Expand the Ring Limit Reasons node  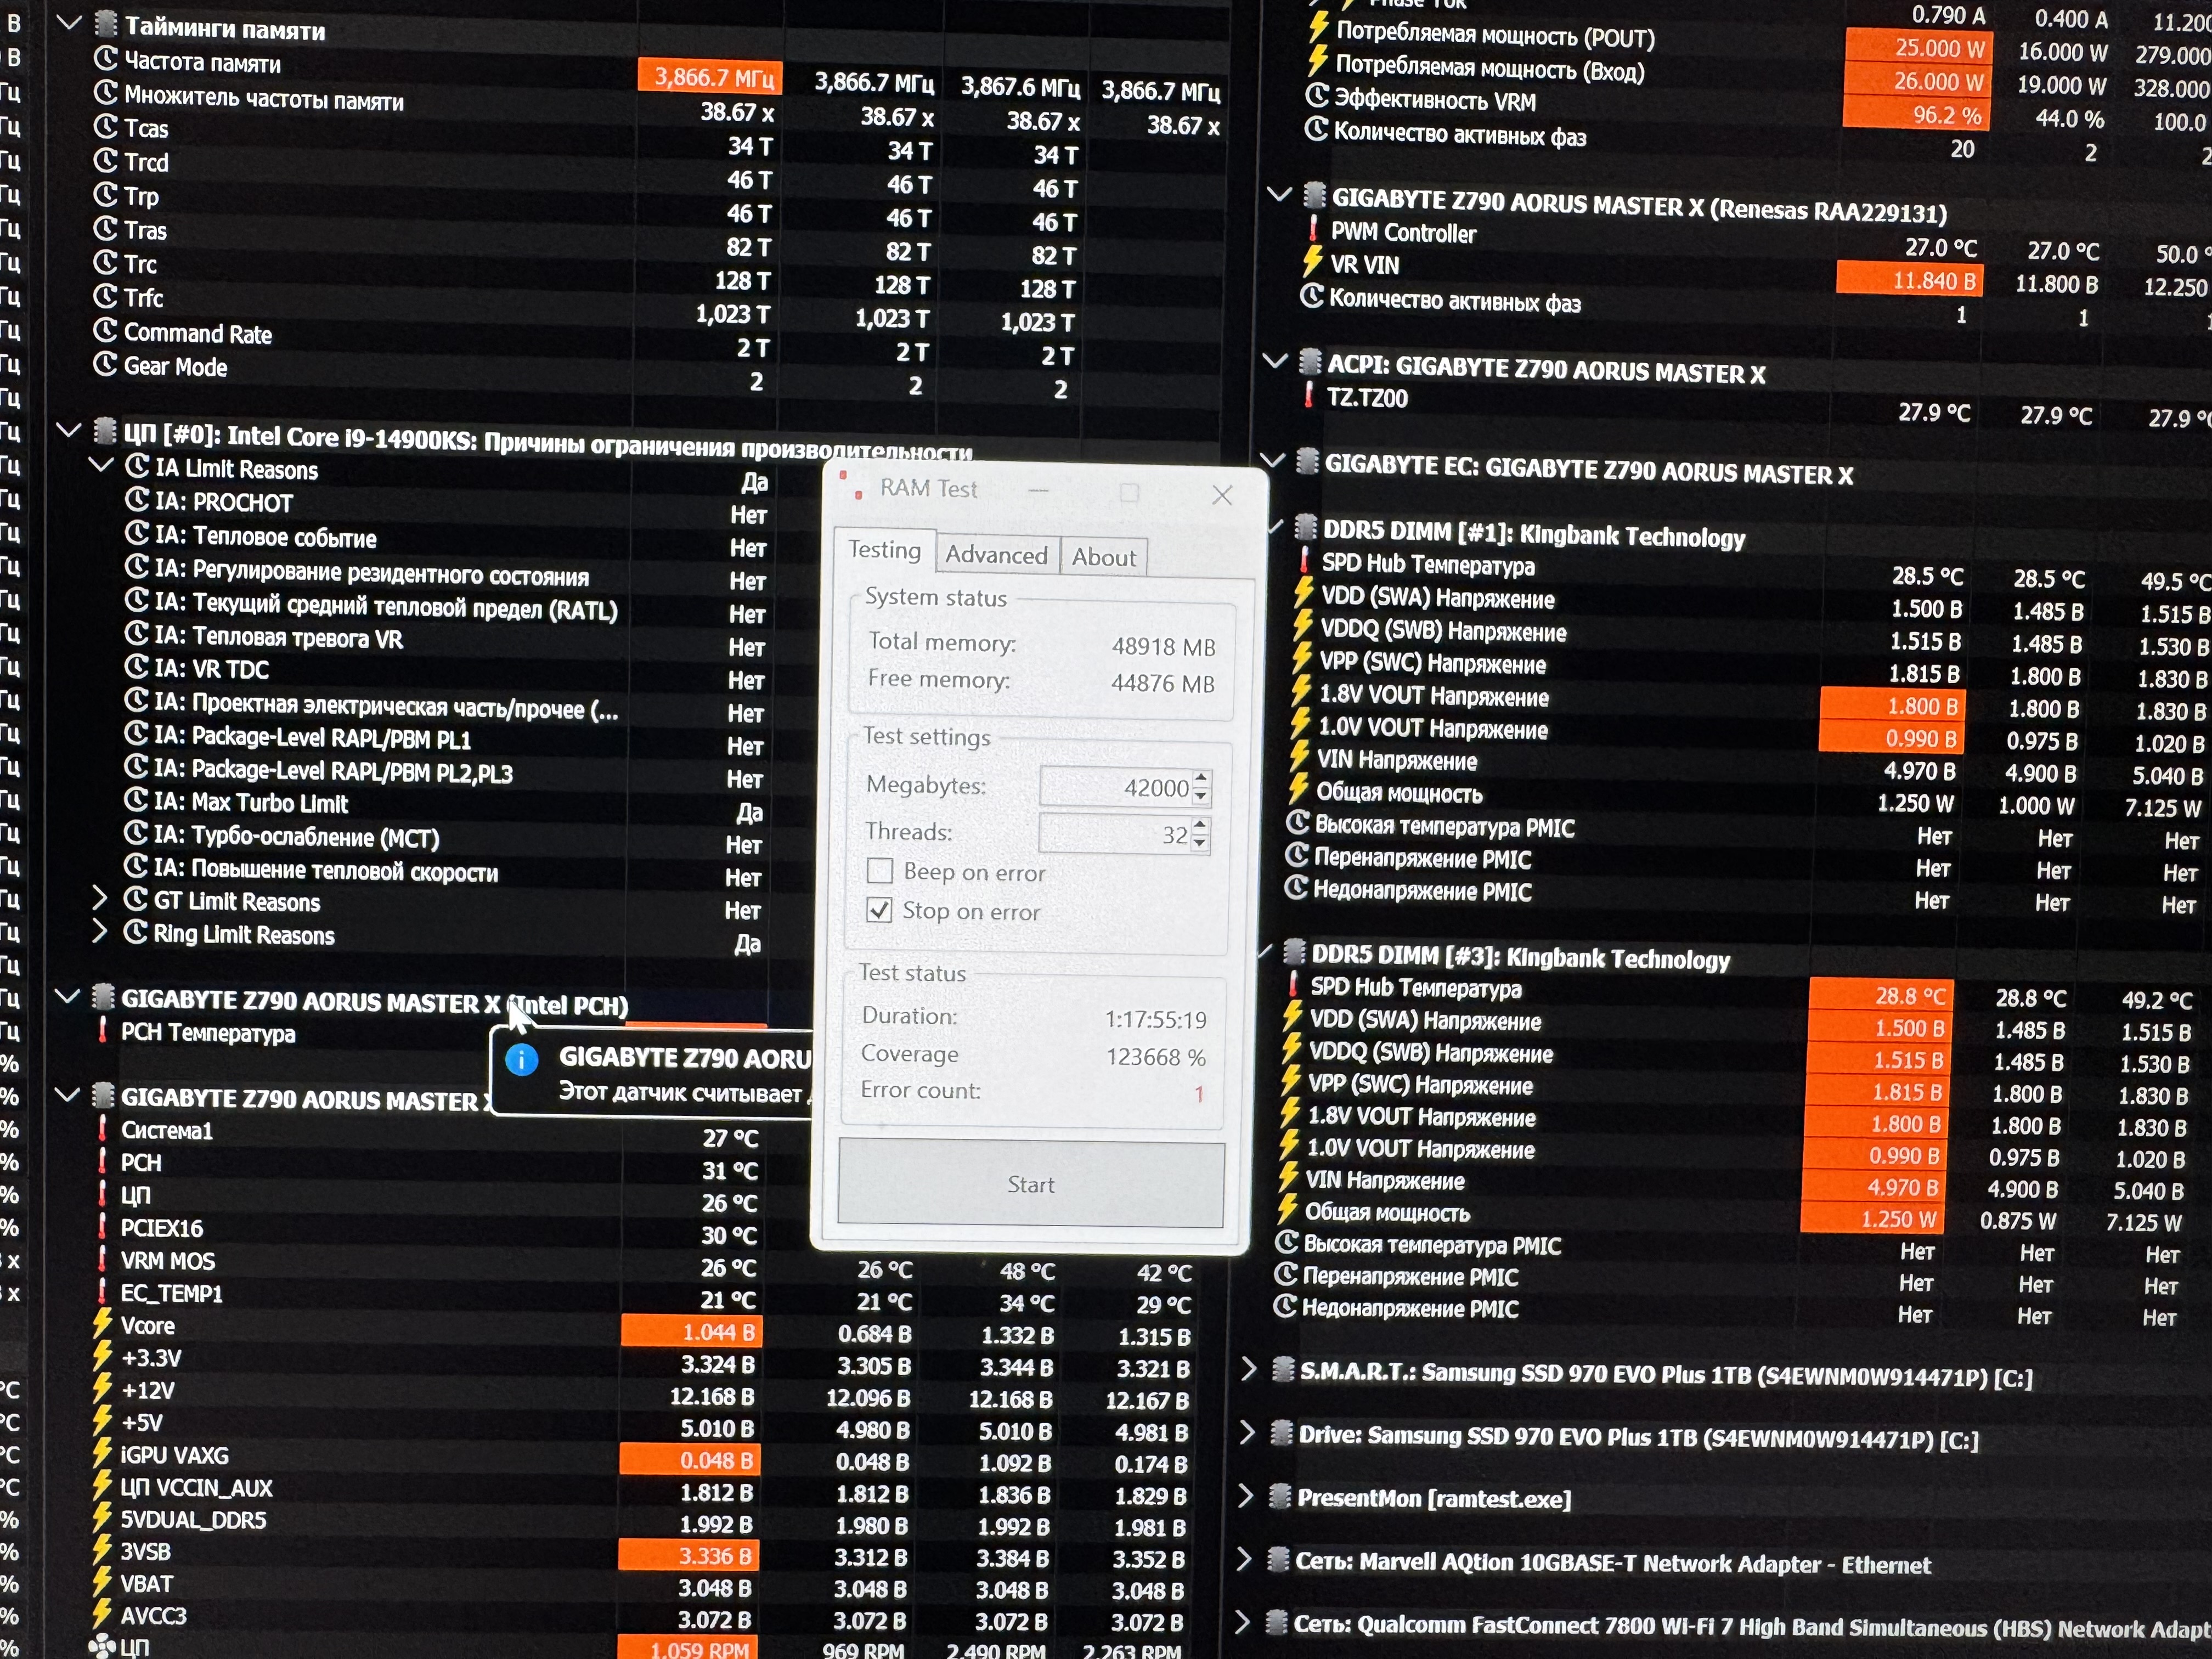(x=99, y=932)
